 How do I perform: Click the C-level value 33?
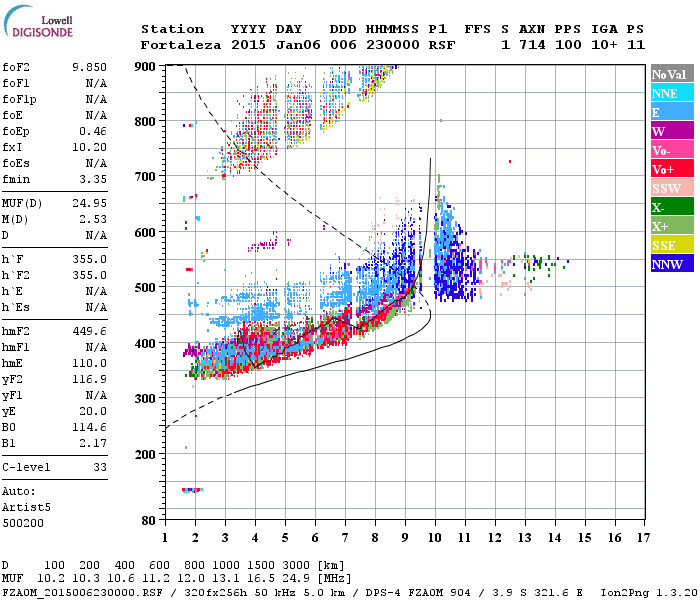(100, 467)
